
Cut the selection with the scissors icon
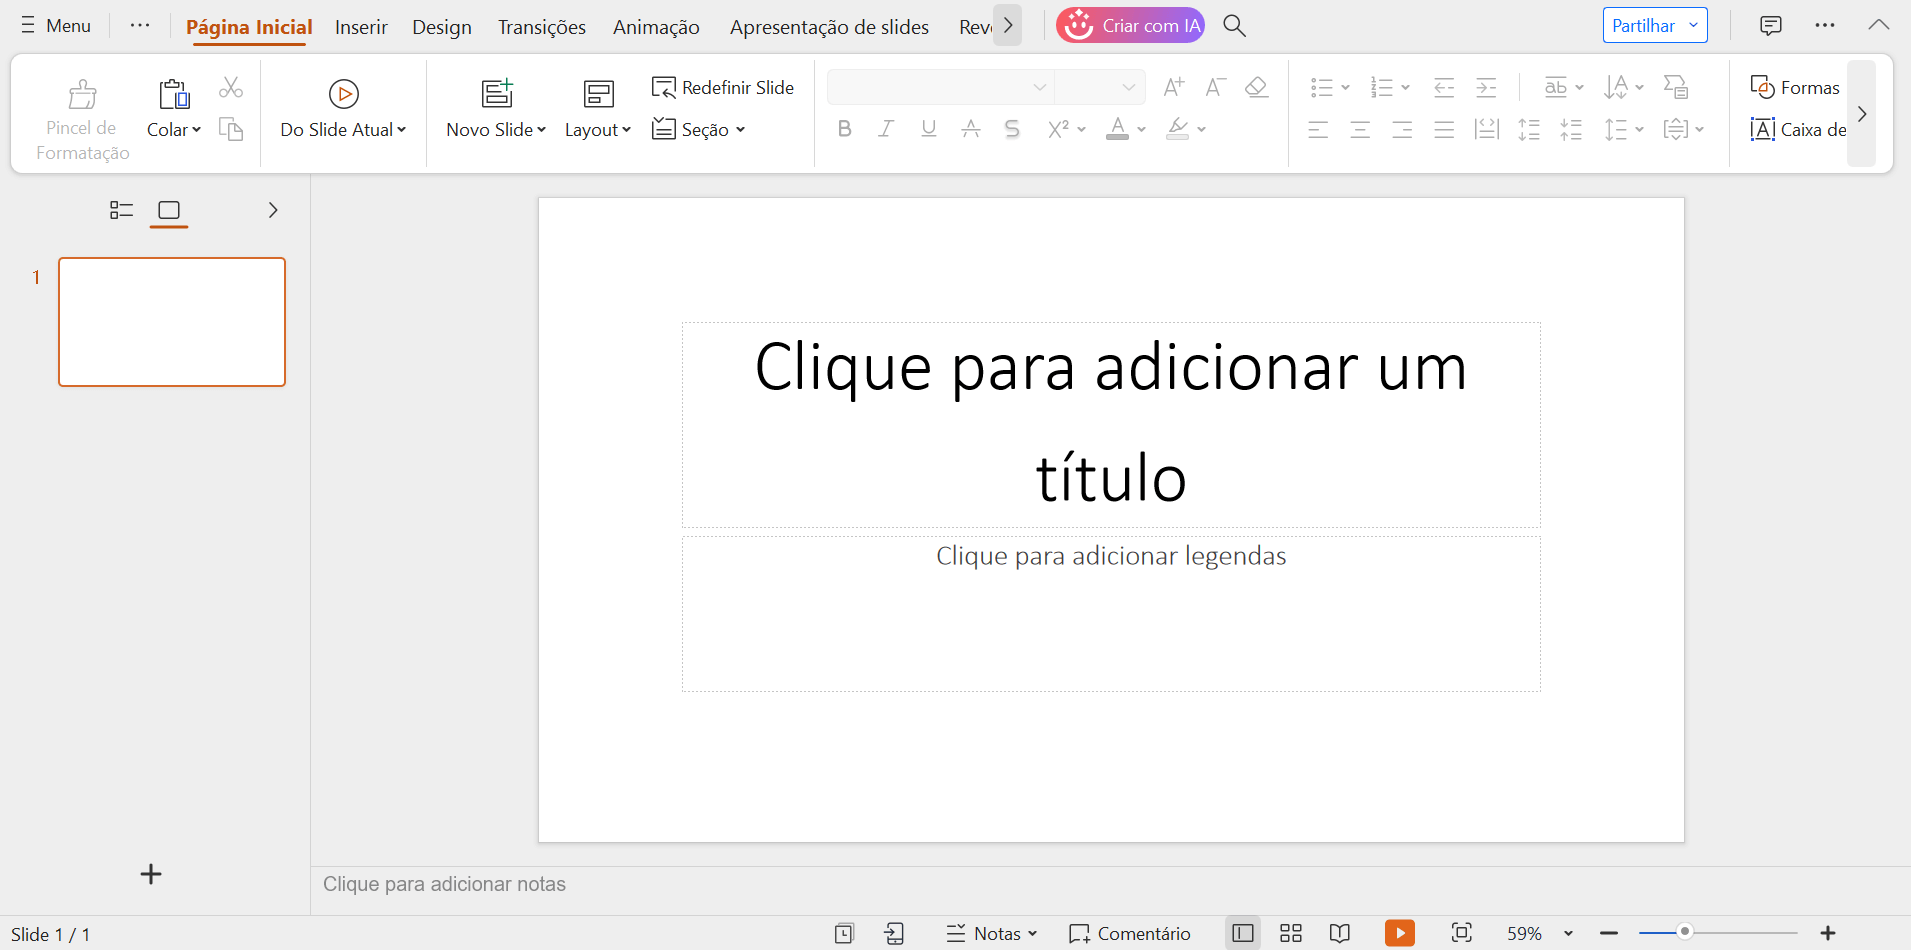click(x=231, y=87)
